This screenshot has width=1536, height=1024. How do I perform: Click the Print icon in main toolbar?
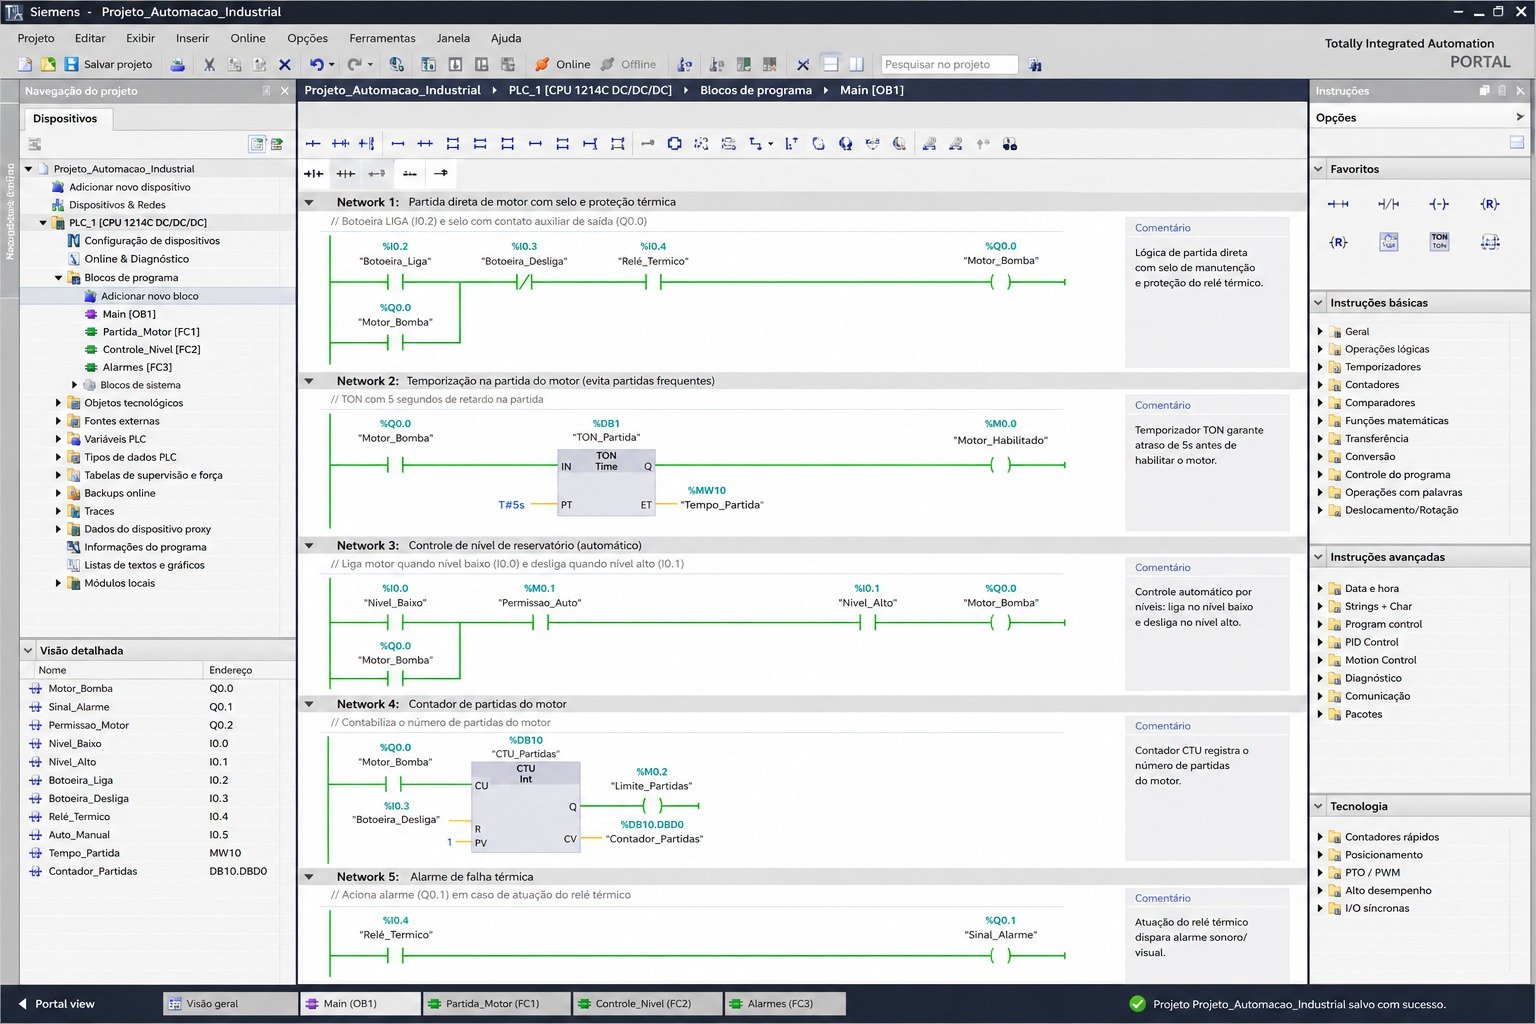(177, 64)
